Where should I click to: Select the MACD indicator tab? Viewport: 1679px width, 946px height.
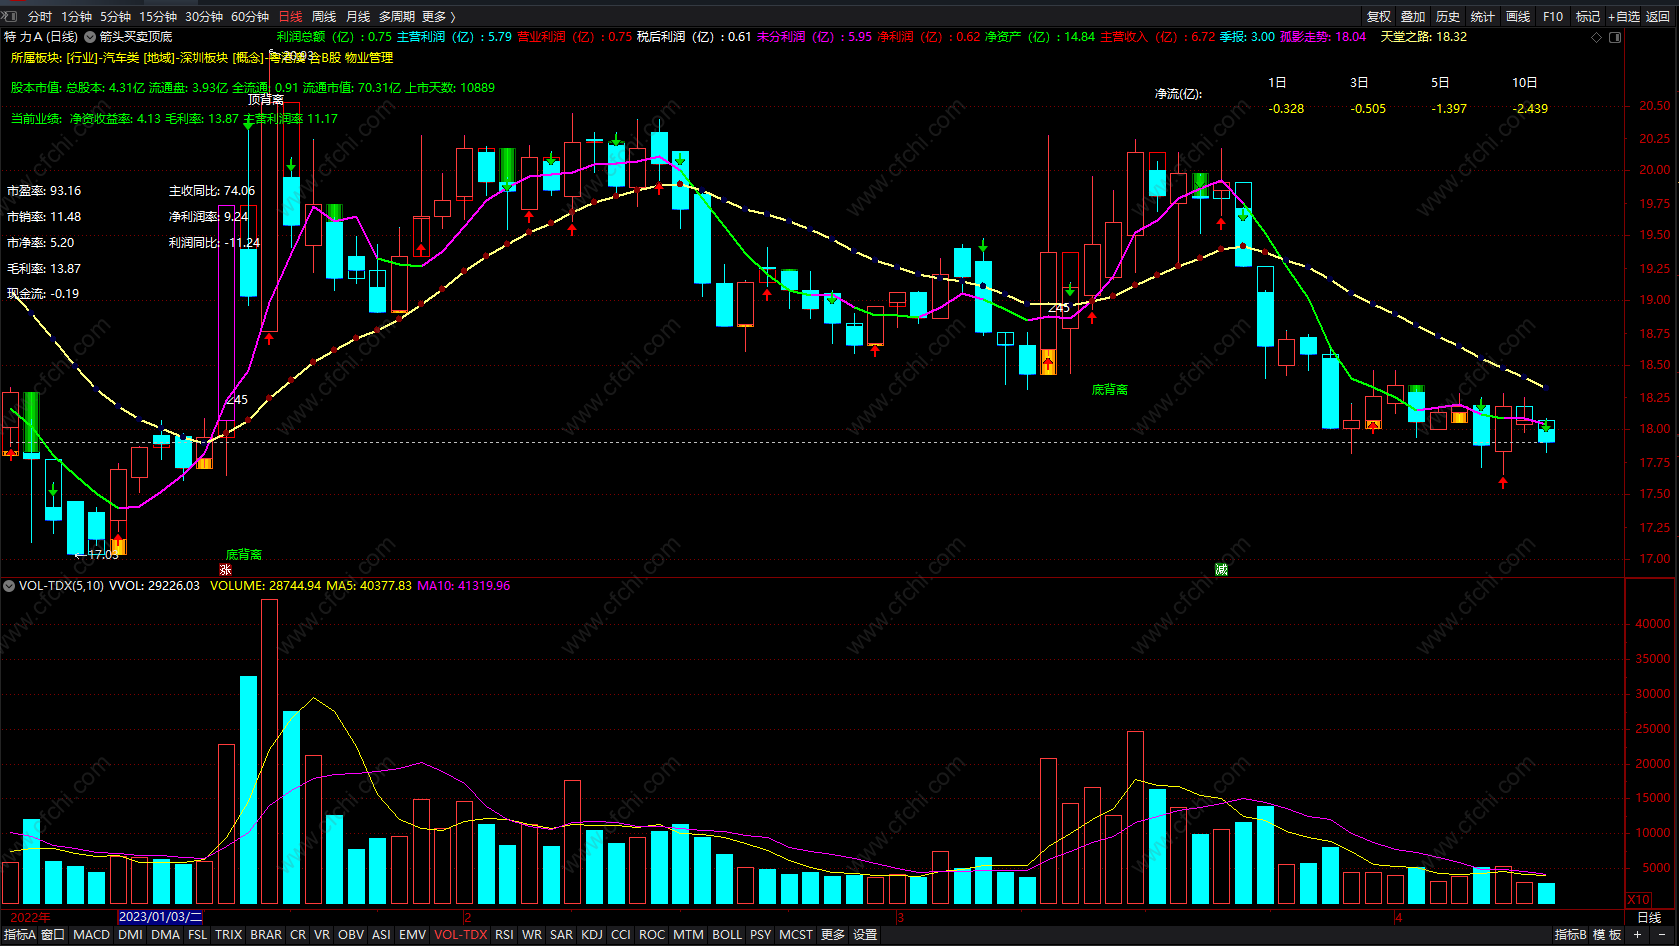click(x=91, y=935)
